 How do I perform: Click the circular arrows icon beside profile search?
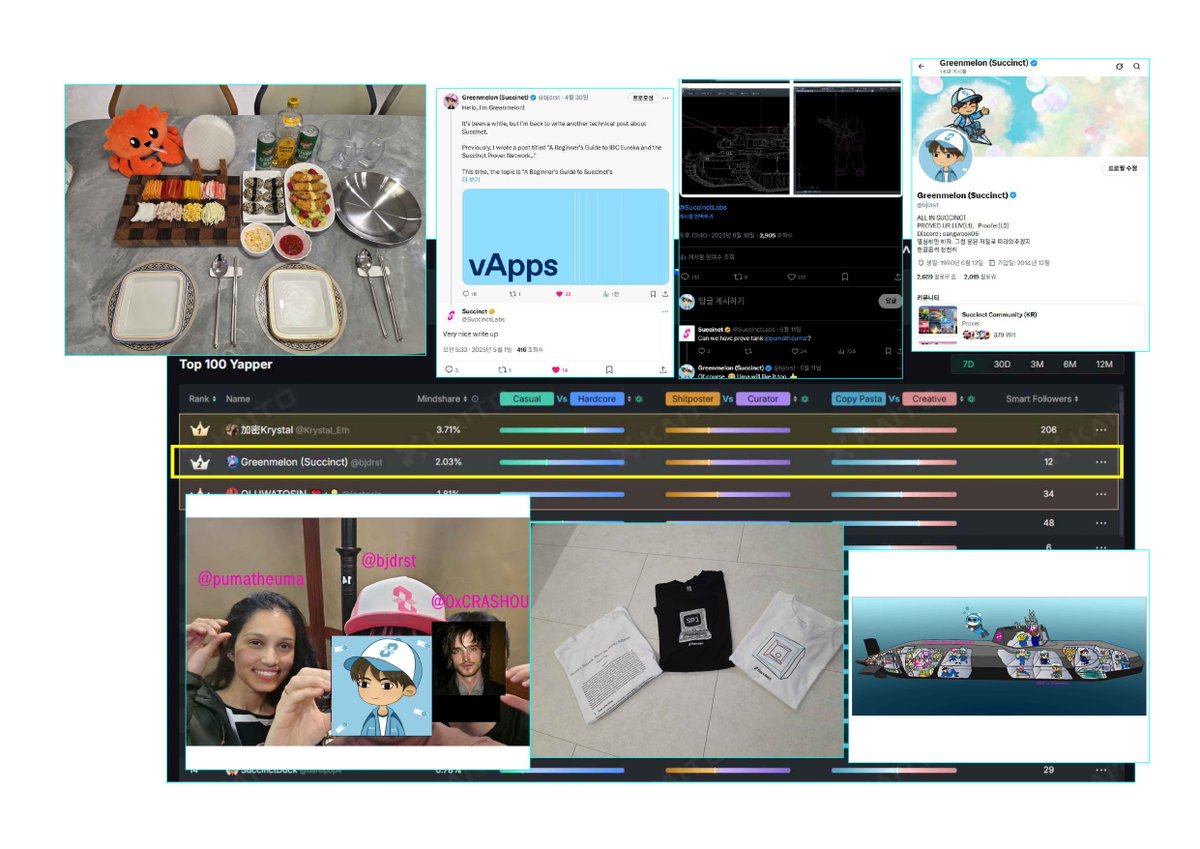(x=1119, y=66)
